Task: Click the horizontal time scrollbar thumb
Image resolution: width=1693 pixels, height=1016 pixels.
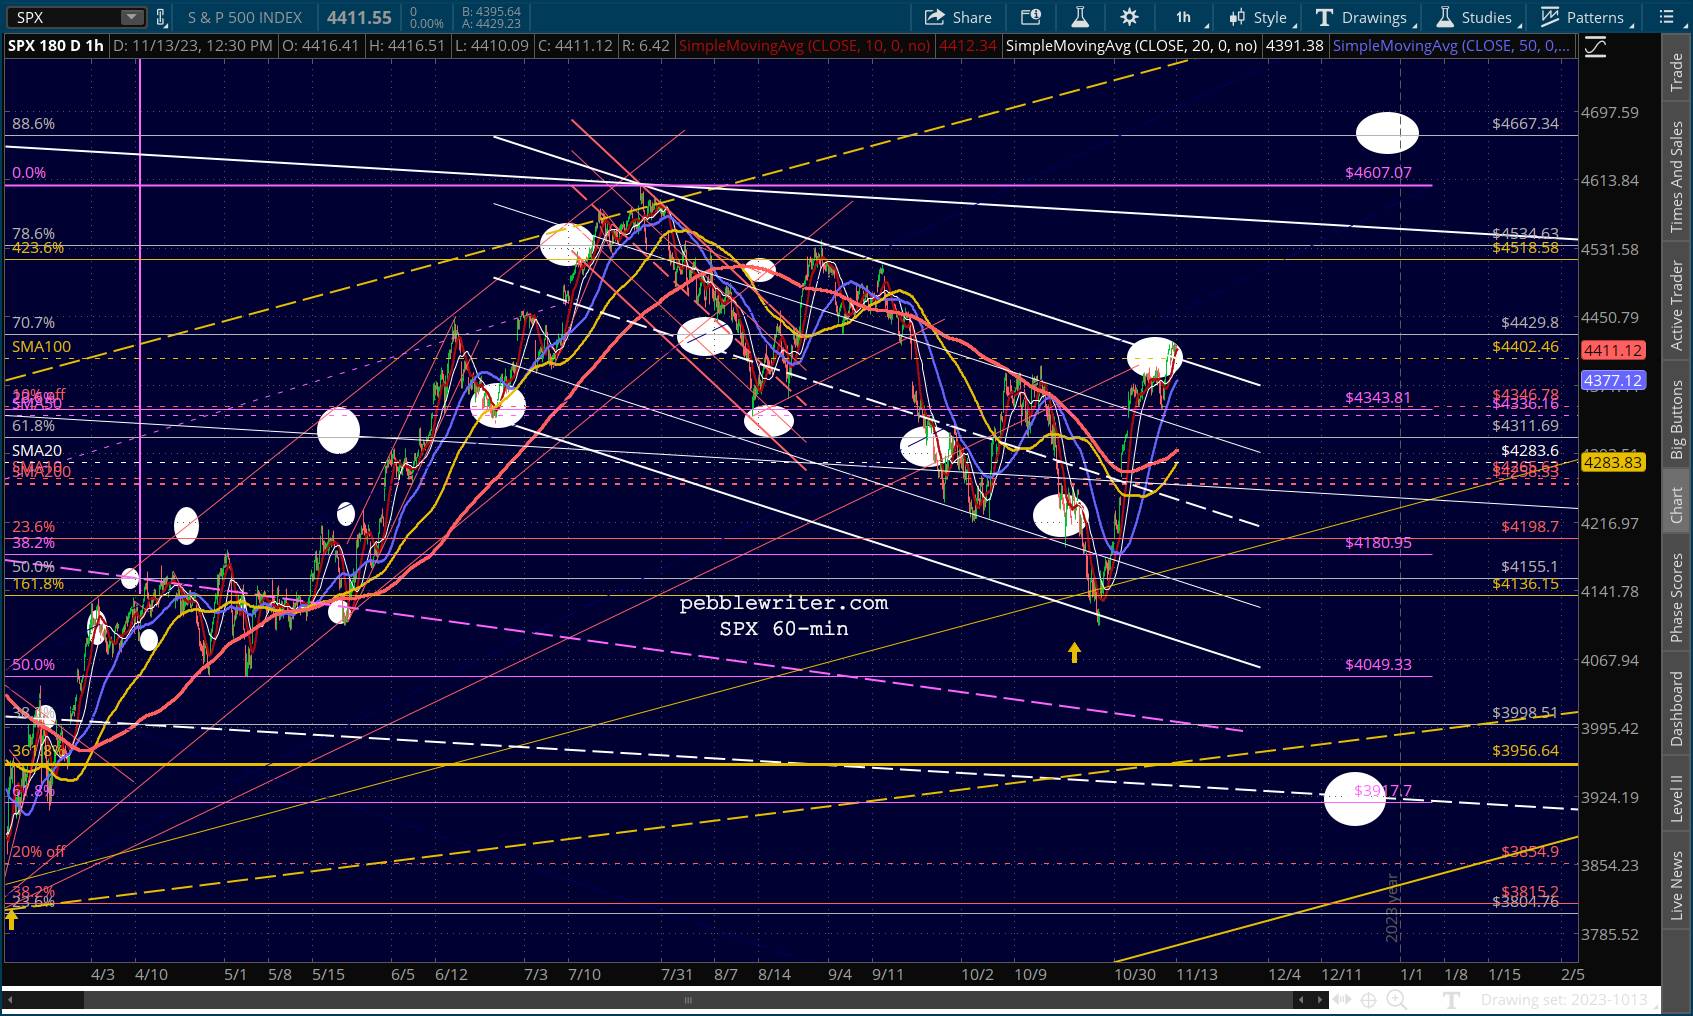Action: tap(688, 999)
